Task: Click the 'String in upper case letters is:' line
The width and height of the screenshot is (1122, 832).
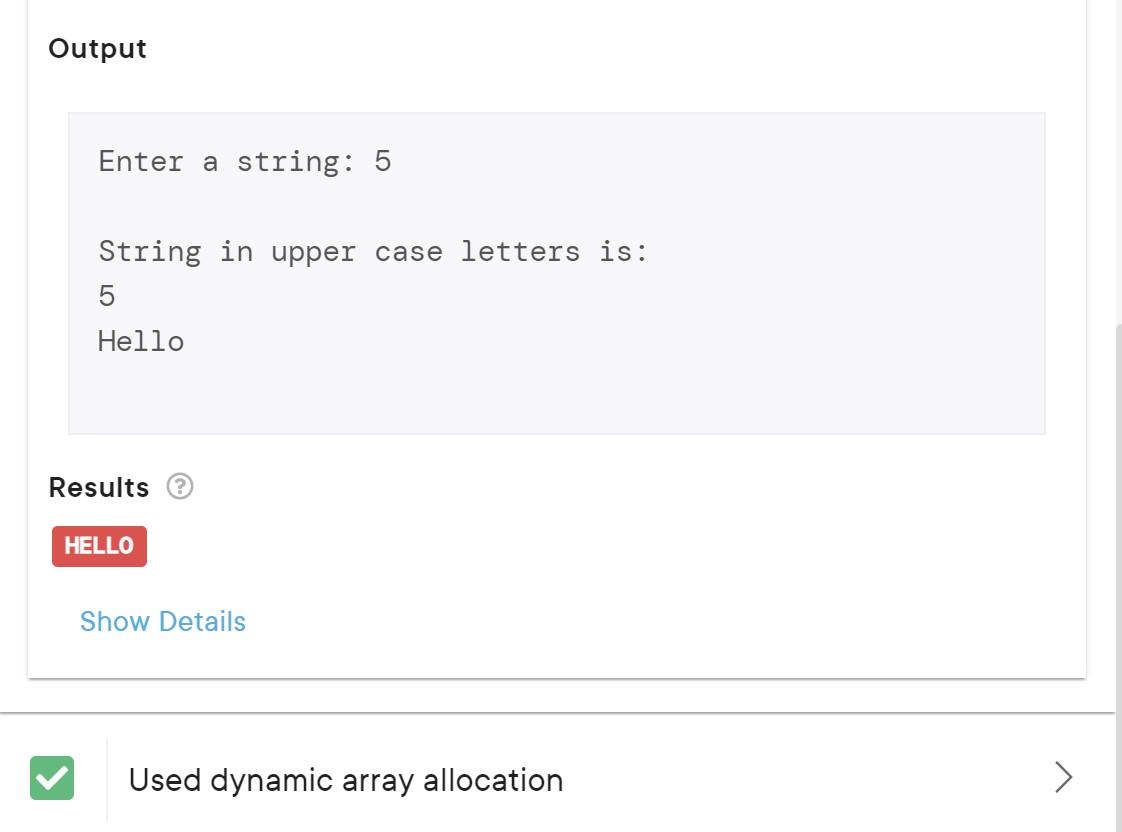Action: [373, 252]
